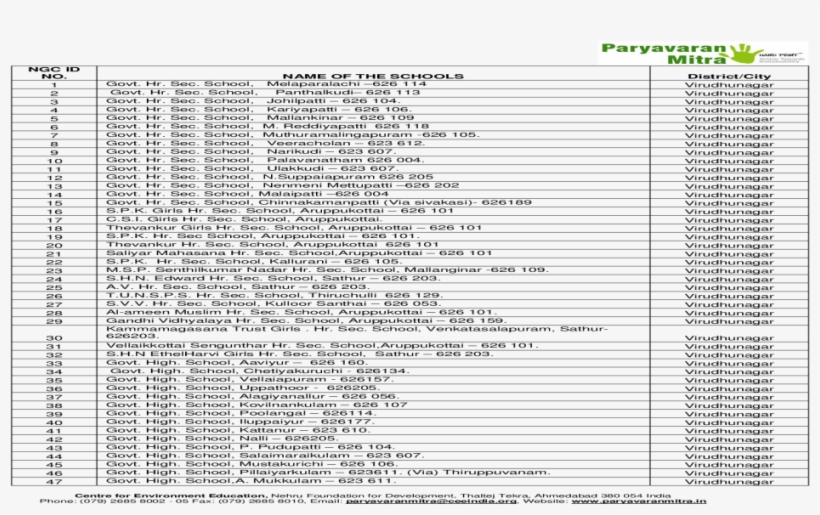Select the District/City column header
This screenshot has width=820, height=515.
pyautogui.click(x=728, y=76)
